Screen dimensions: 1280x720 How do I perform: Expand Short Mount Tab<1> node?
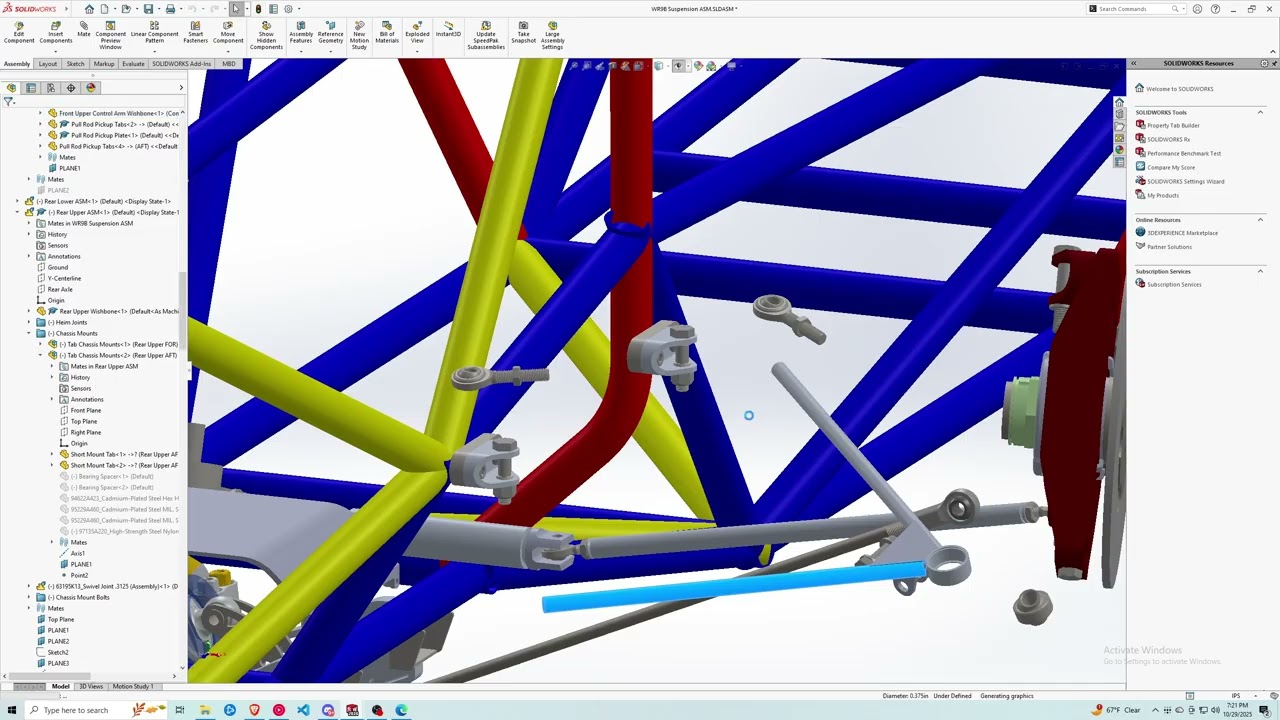(52, 454)
